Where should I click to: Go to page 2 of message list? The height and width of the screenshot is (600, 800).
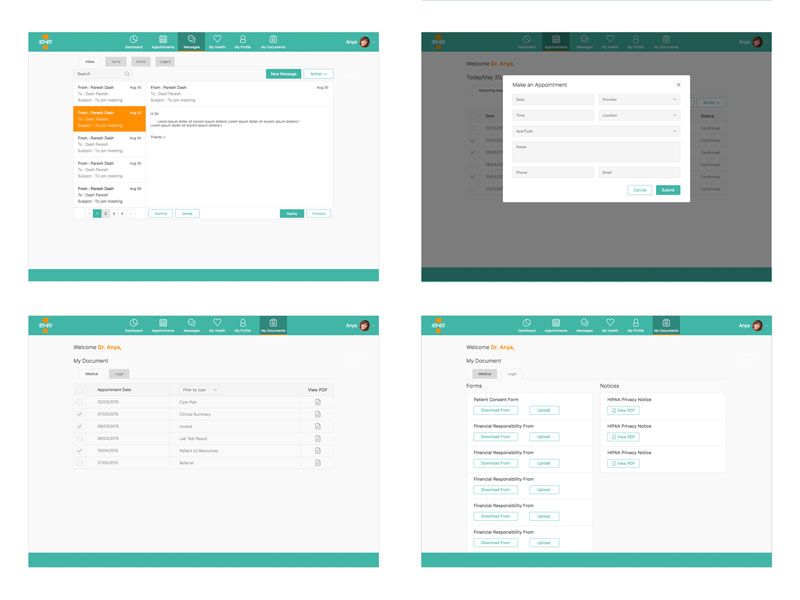tap(106, 214)
